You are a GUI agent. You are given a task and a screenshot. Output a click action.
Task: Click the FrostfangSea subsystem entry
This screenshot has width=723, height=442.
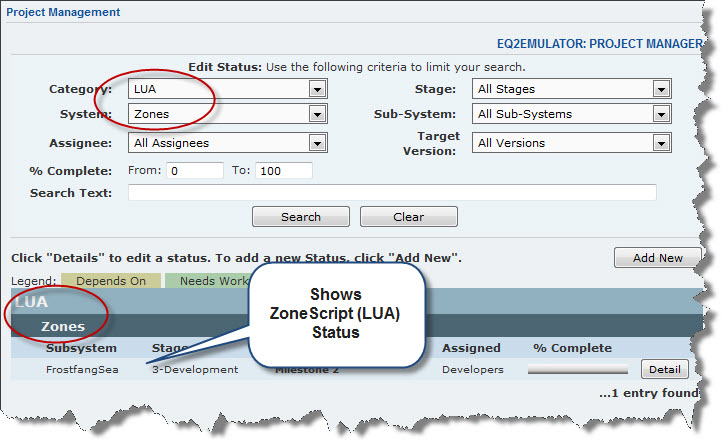coord(81,370)
